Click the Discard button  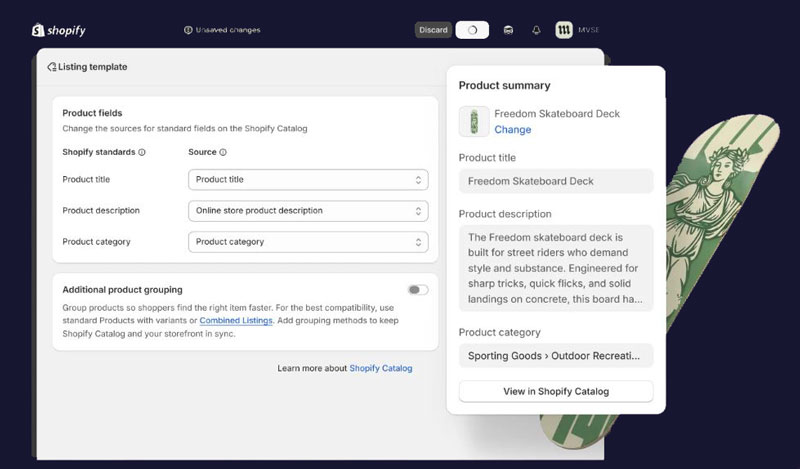pos(433,30)
